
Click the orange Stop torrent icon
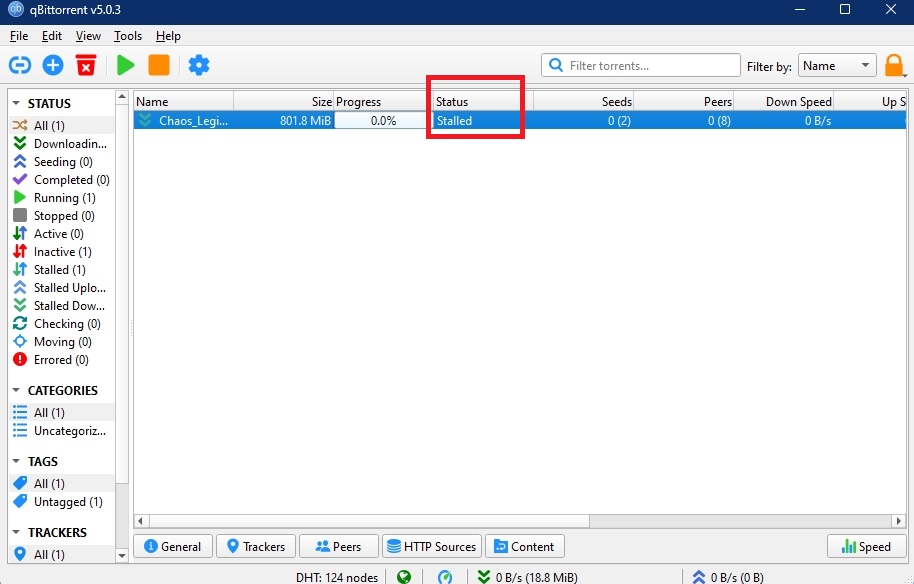159,65
